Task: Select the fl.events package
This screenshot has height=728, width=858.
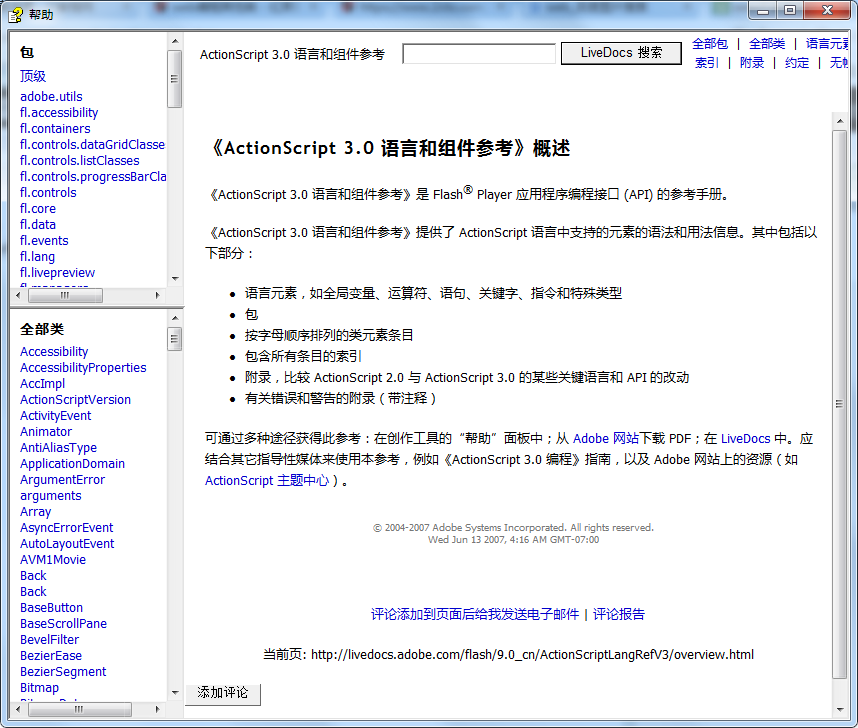Action: (43, 240)
